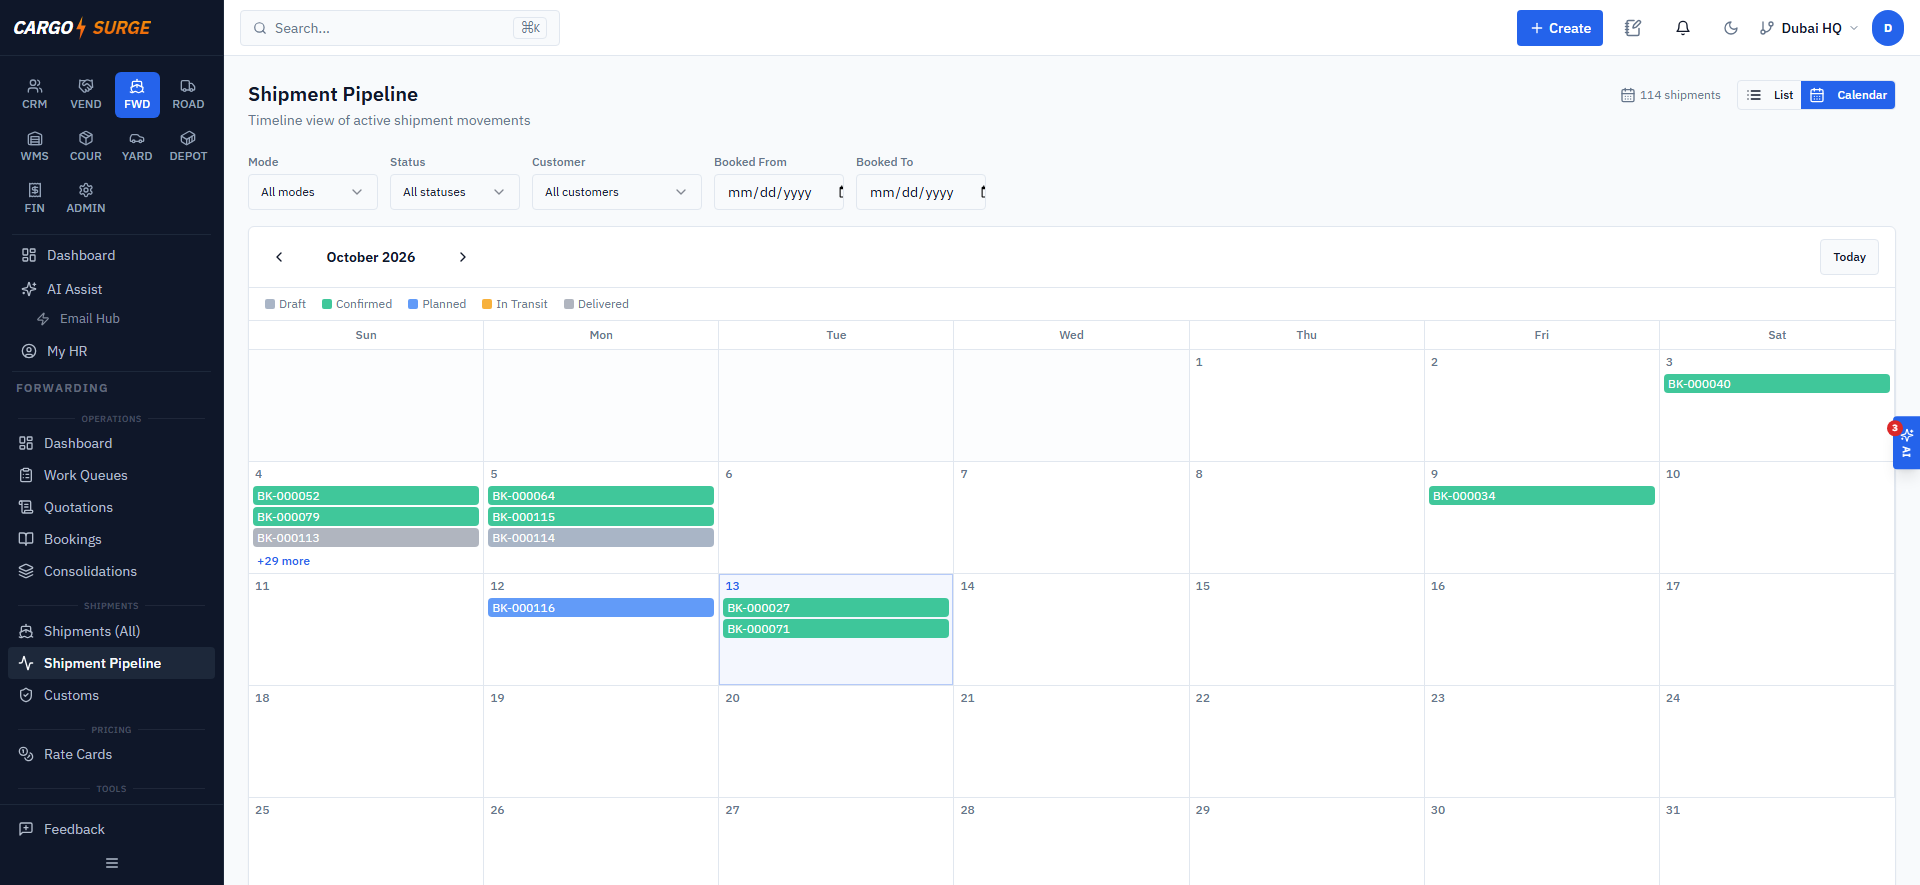
Task: Jump to Today in calendar
Action: [1849, 257]
